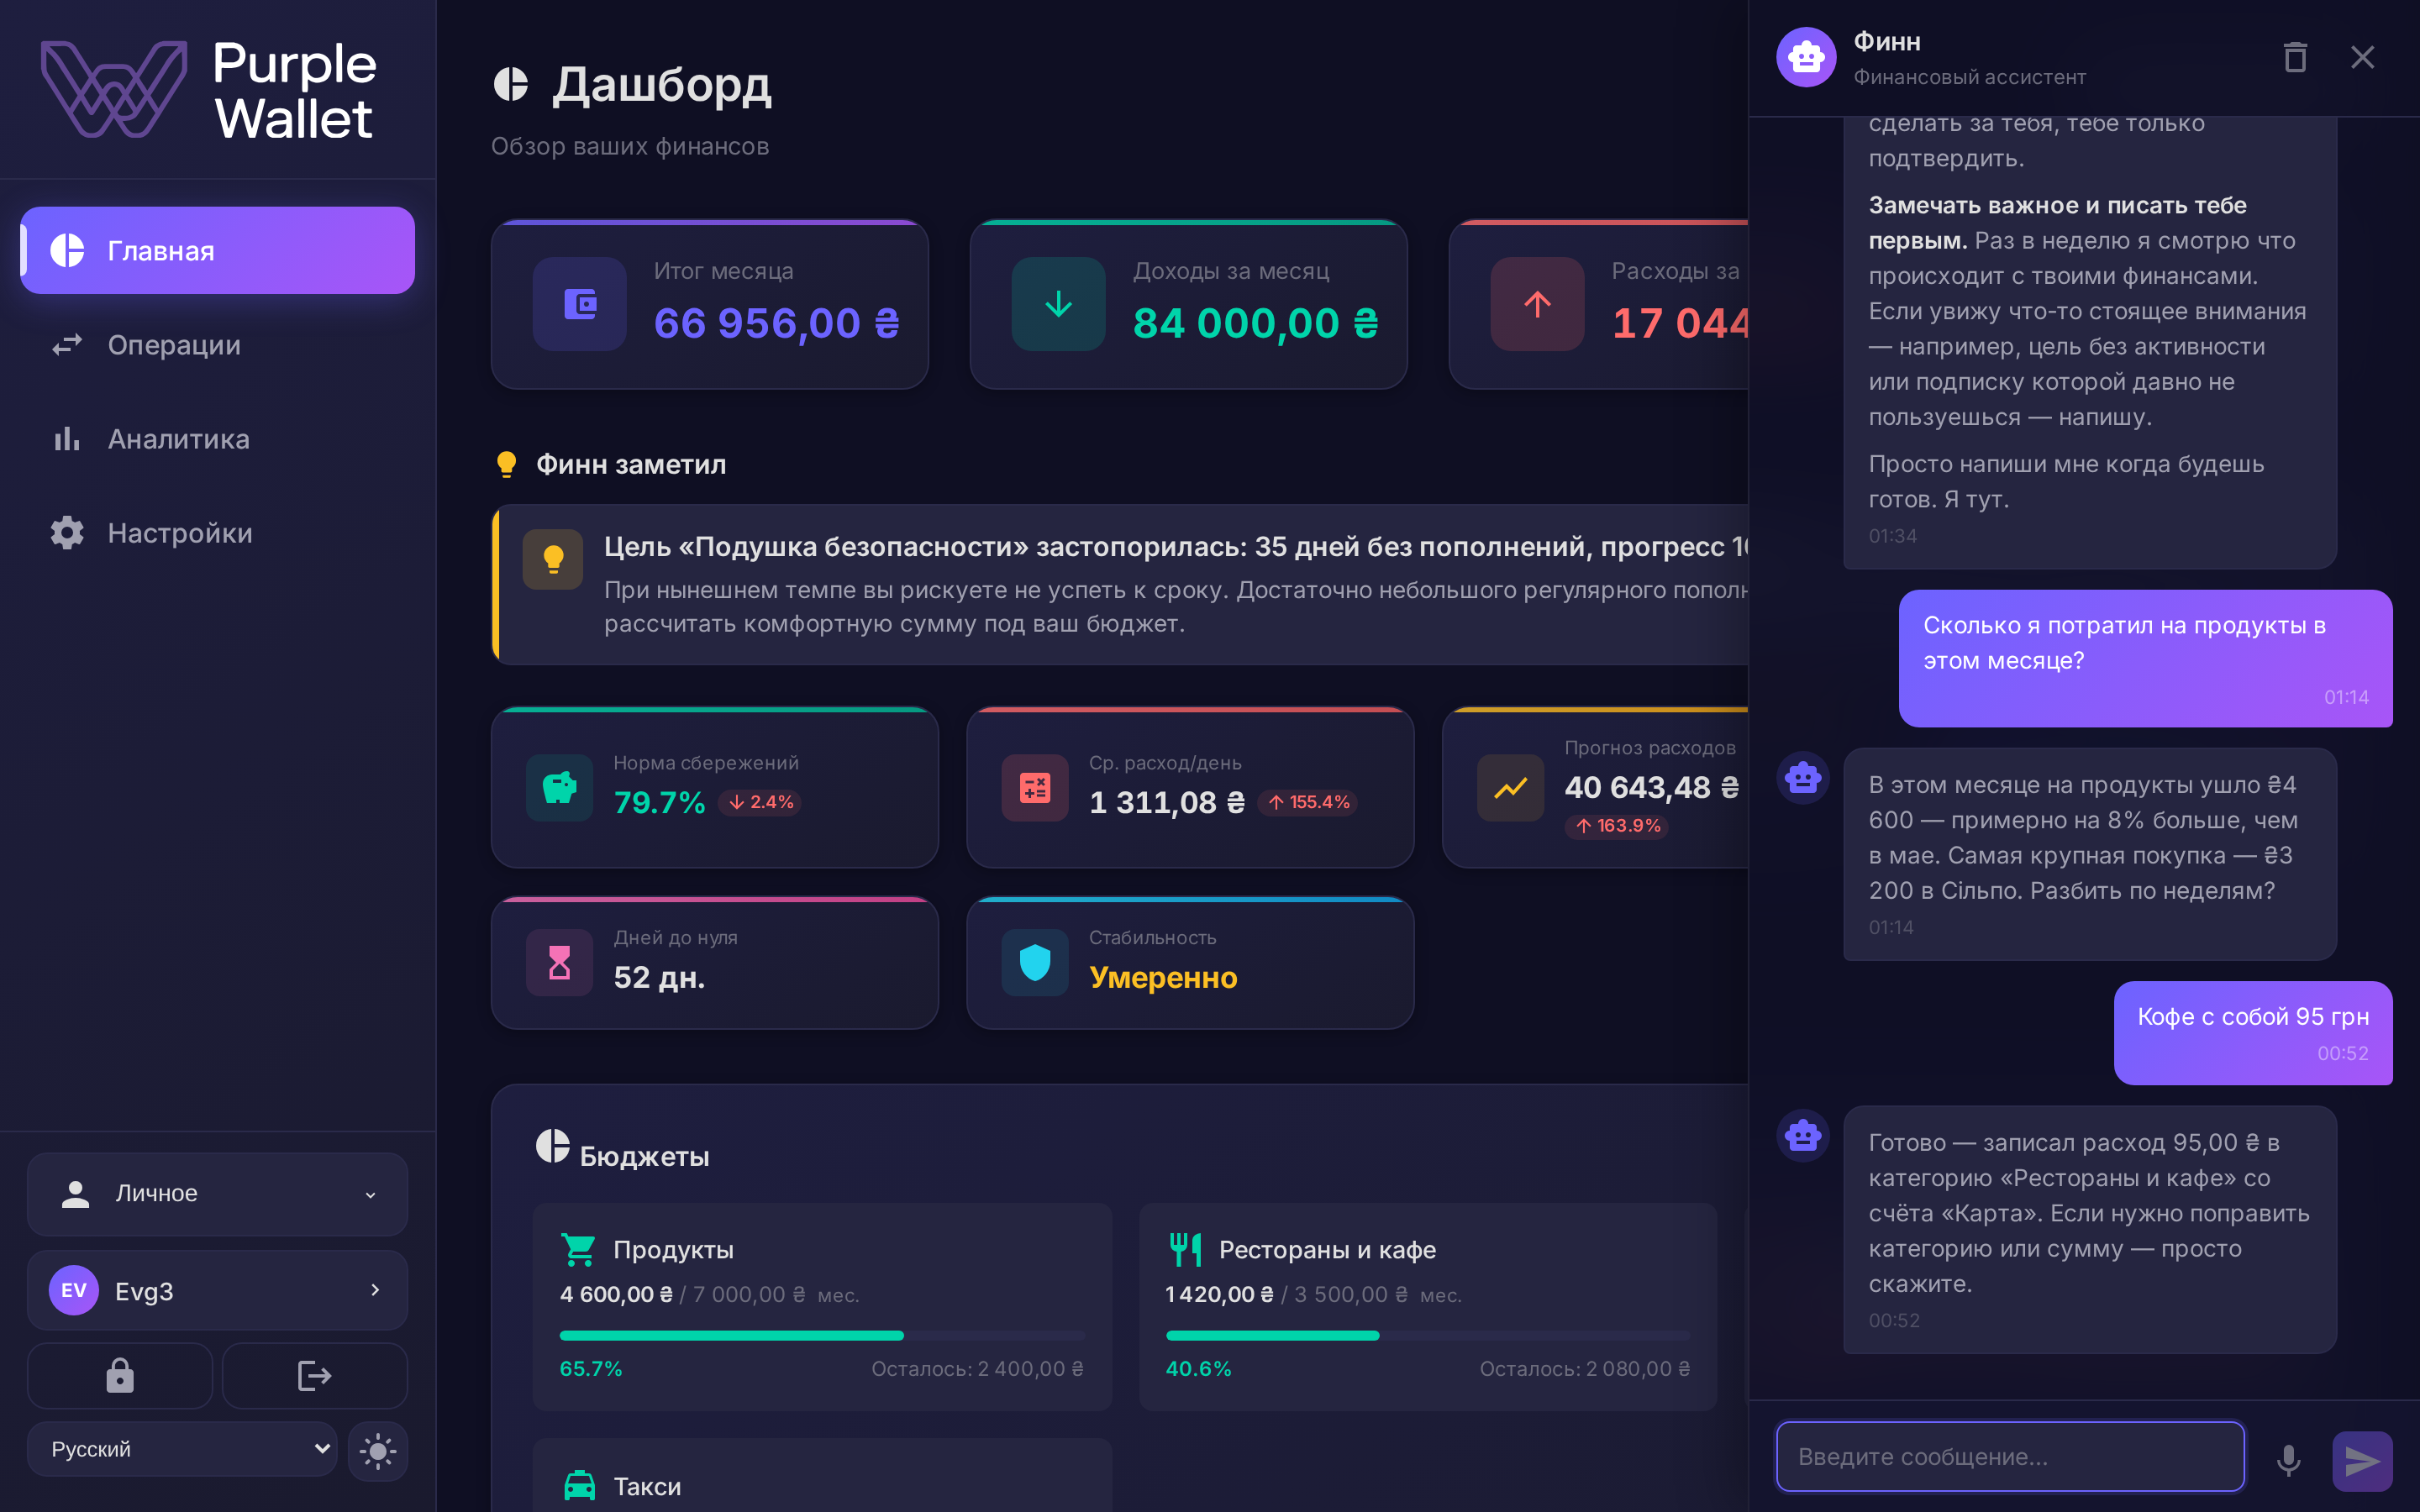Screen dimensions: 2420x1512
Task: Open the Норма сбережений card
Action: click(x=715, y=788)
